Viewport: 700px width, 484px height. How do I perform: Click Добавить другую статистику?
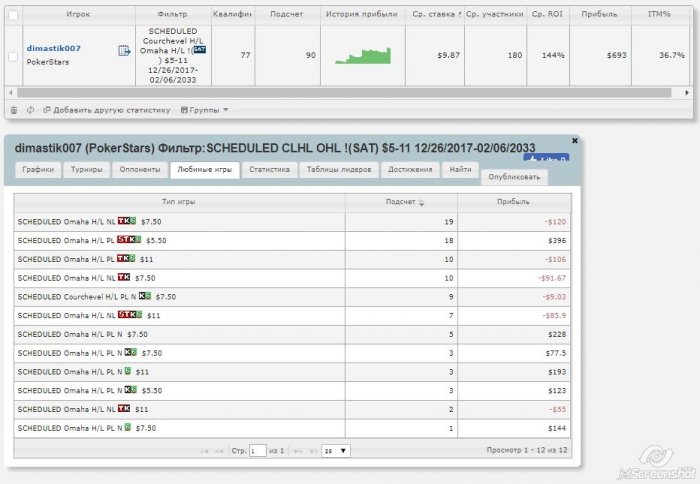coord(107,110)
